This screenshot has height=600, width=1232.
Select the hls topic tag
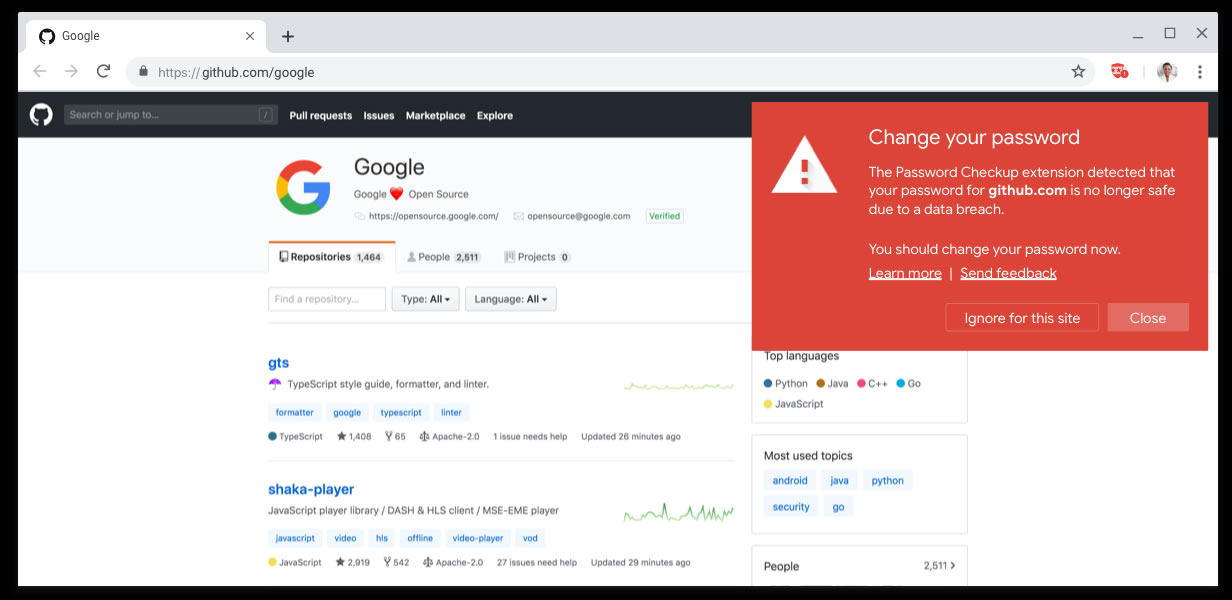[x=382, y=538]
